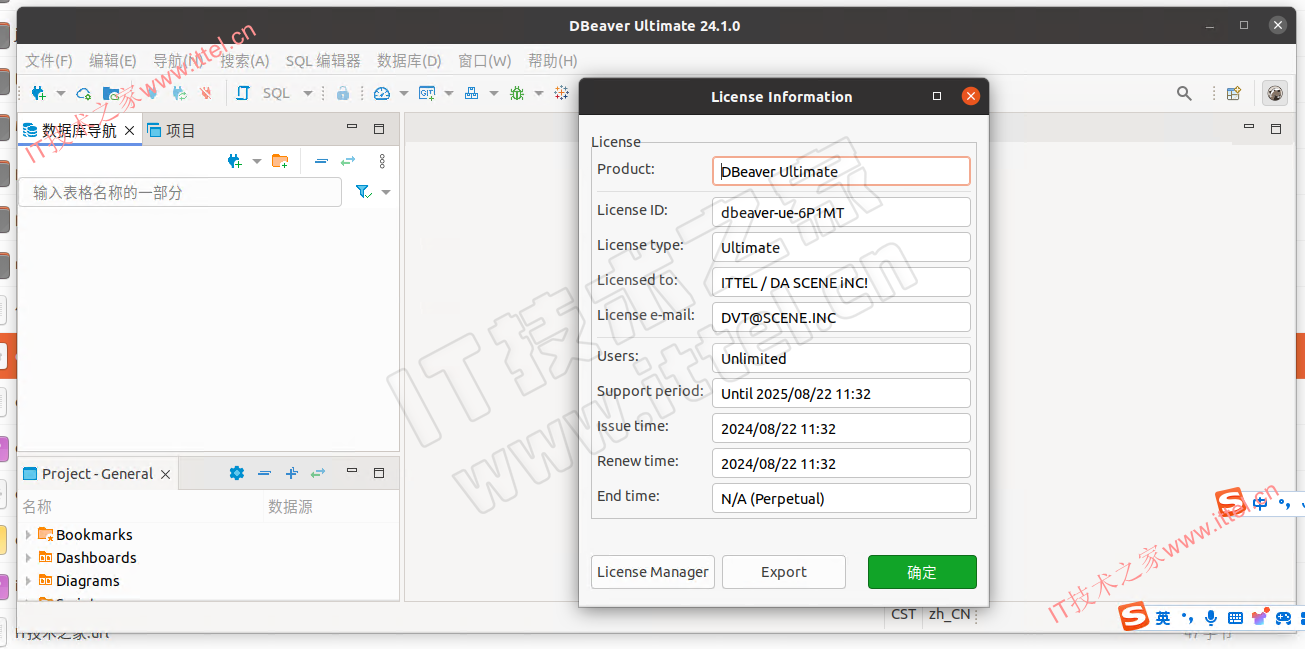Select the DBeaver beaver perspective button
Image resolution: width=1305 pixels, height=649 pixels.
coord(1275,93)
